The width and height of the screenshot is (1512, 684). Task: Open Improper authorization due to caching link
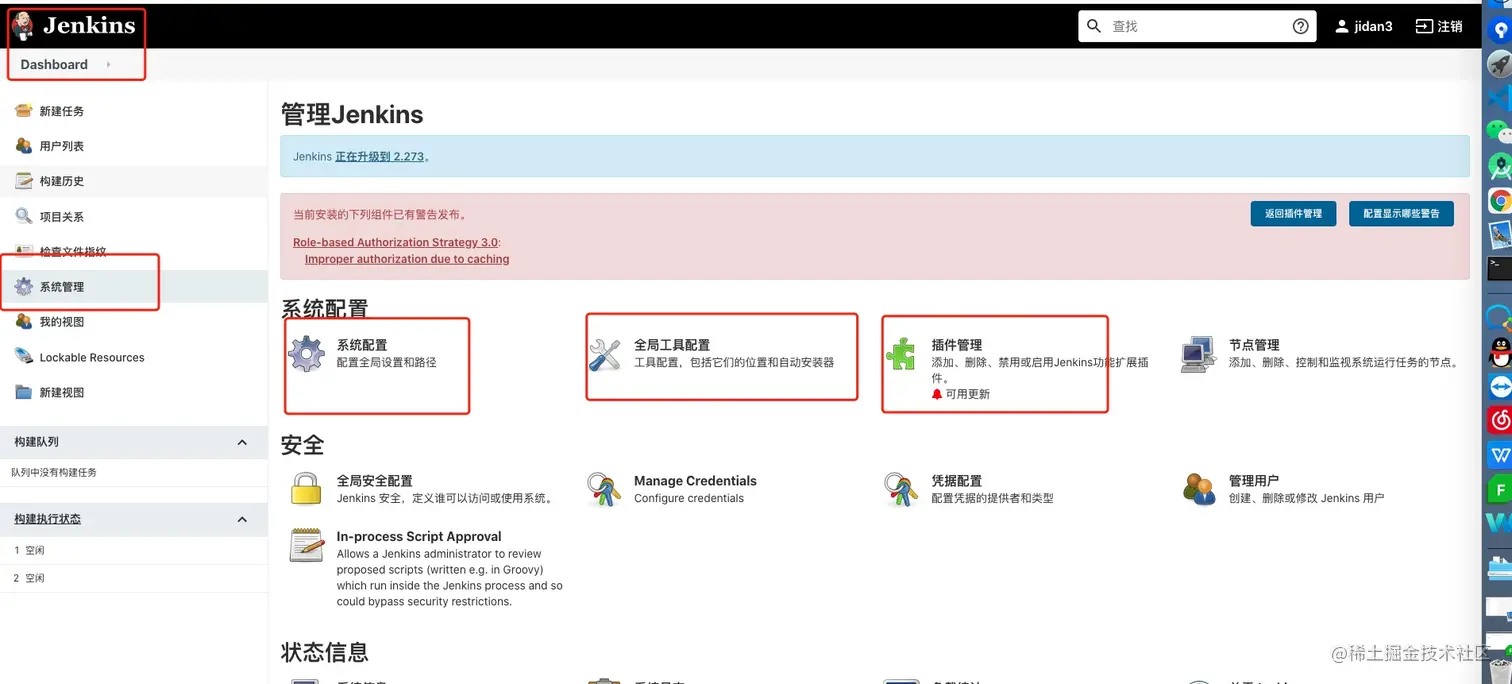[407, 259]
